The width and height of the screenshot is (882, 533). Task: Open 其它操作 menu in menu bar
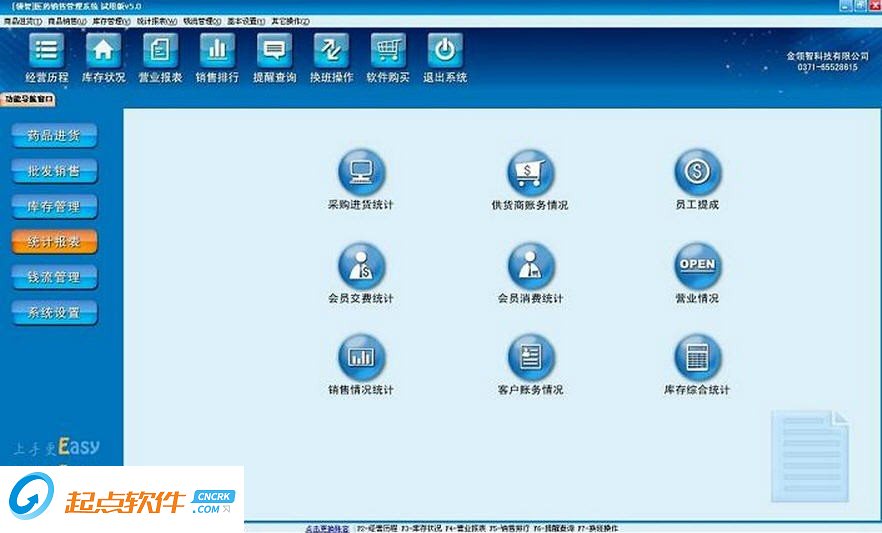click(x=290, y=21)
